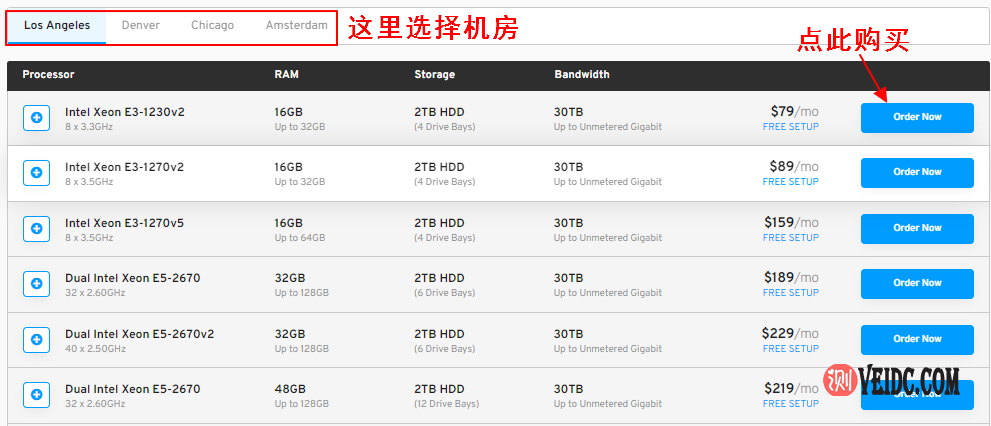
Task: Open plus icon for $189 Dual E5-2670
Action: (x=37, y=284)
